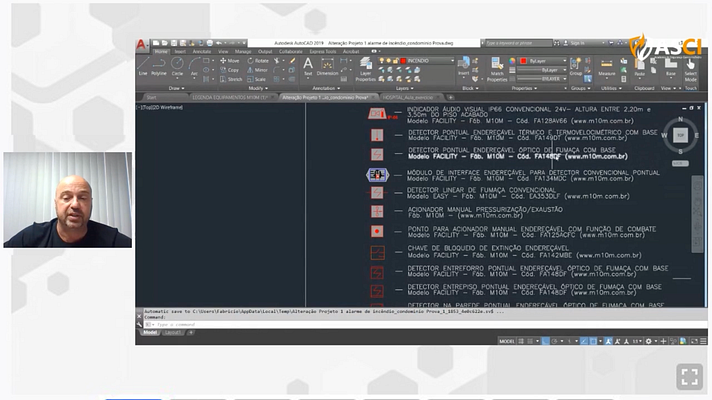This screenshot has width=712, height=400.
Task: Open the Home ribbon tab
Action: pos(161,52)
